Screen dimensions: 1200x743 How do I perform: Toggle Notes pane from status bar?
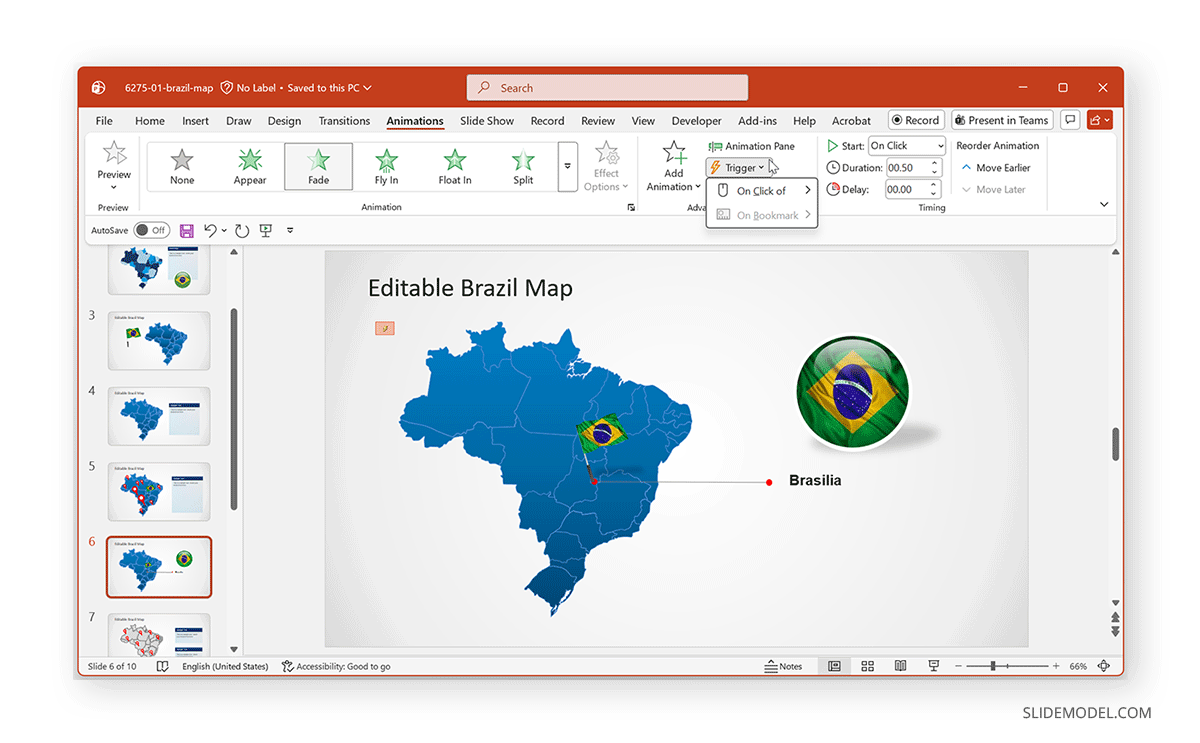pos(783,666)
